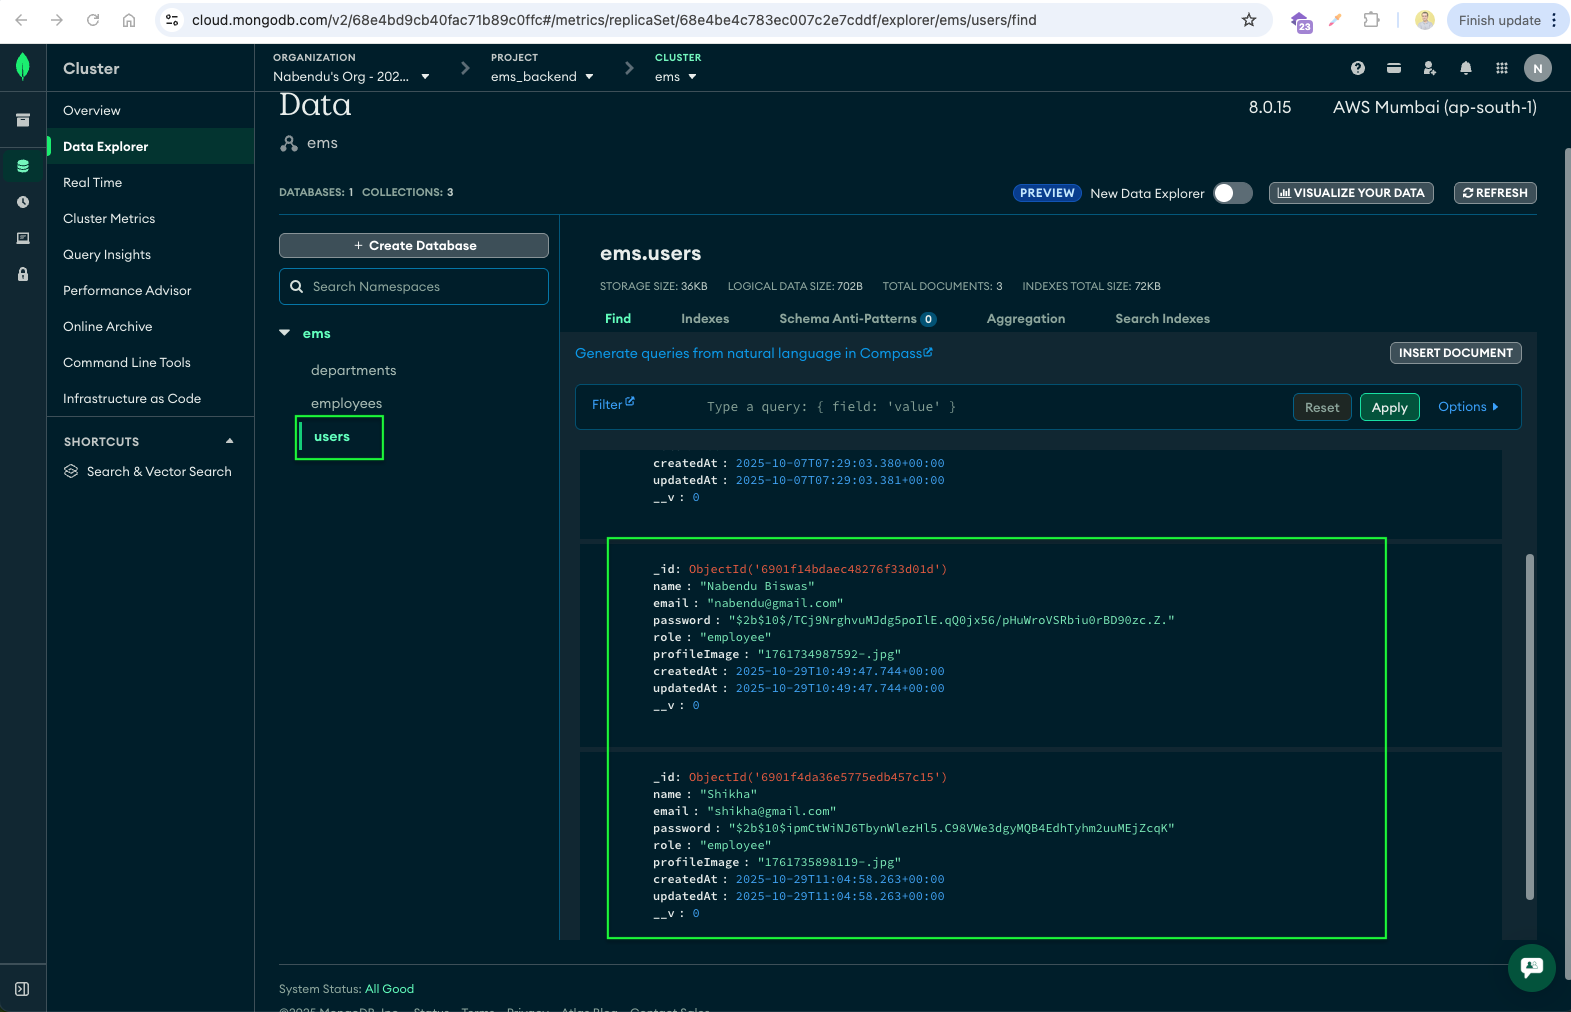1571x1012 pixels.
Task: Open the N user avatar menu
Action: click(x=1538, y=68)
